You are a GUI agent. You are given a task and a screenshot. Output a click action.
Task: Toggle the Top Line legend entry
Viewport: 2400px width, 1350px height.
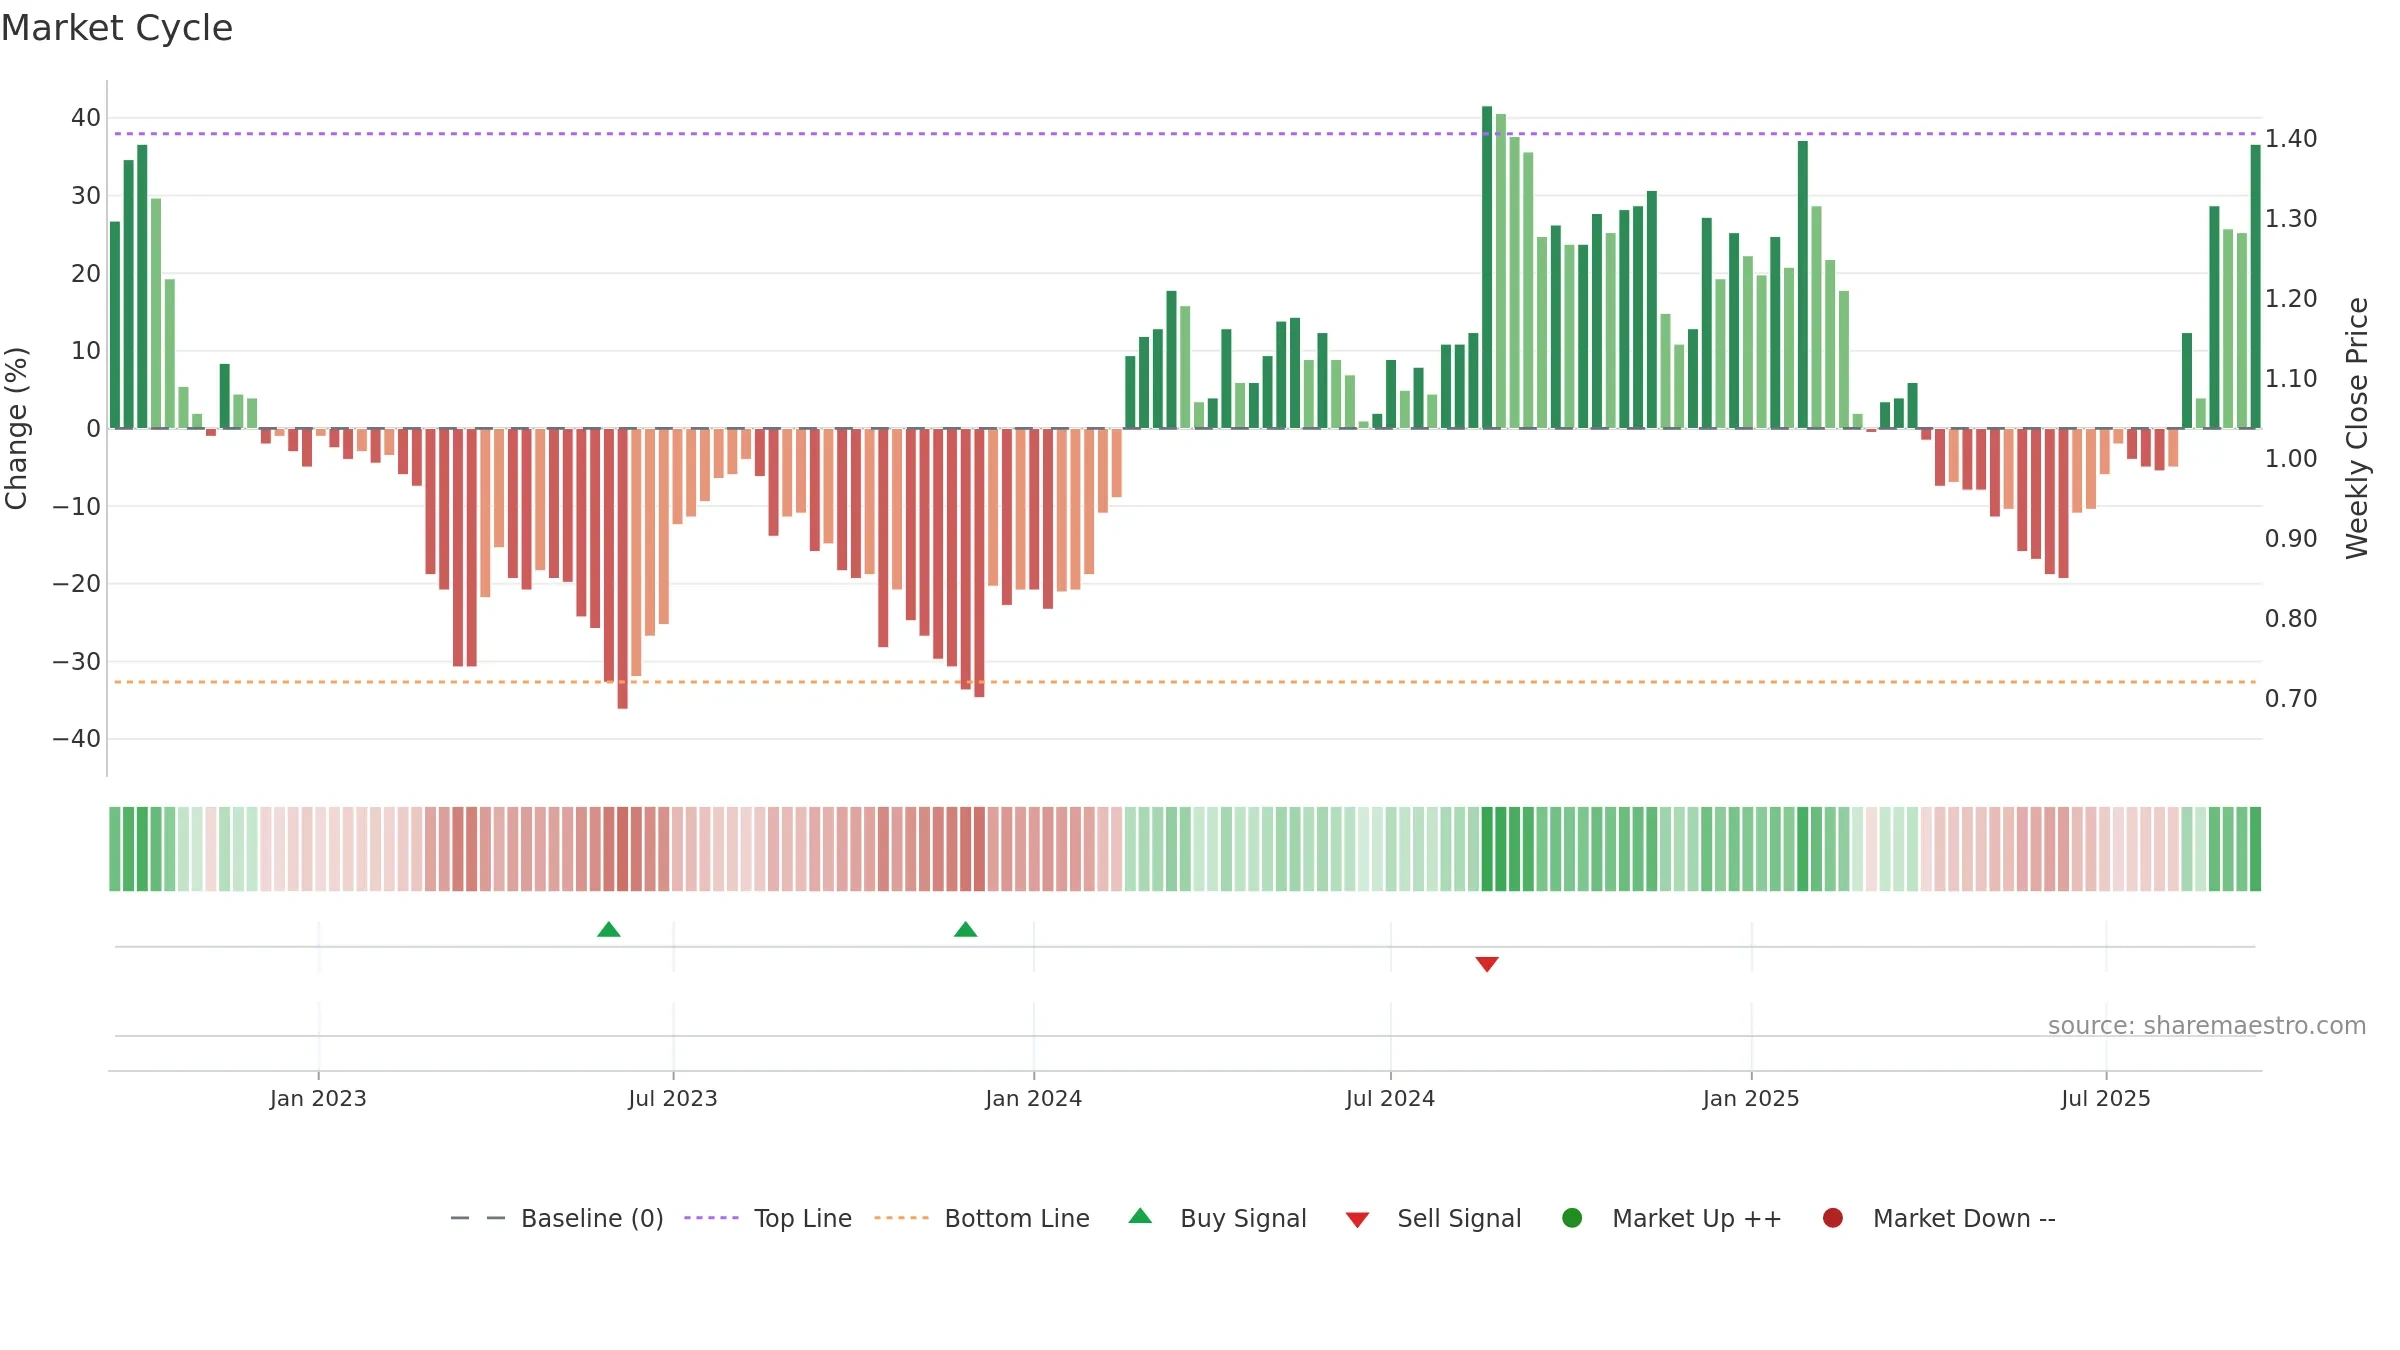768,1218
